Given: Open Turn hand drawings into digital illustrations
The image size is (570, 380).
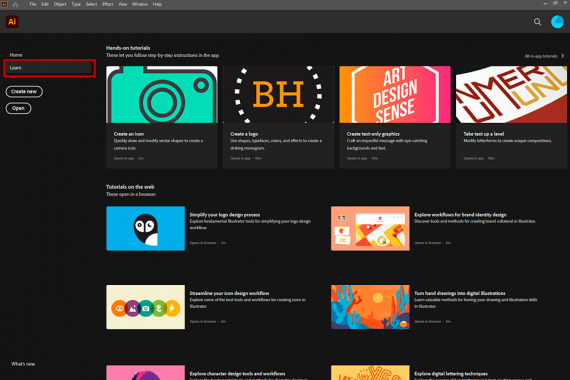Looking at the screenshot, I should (460, 293).
